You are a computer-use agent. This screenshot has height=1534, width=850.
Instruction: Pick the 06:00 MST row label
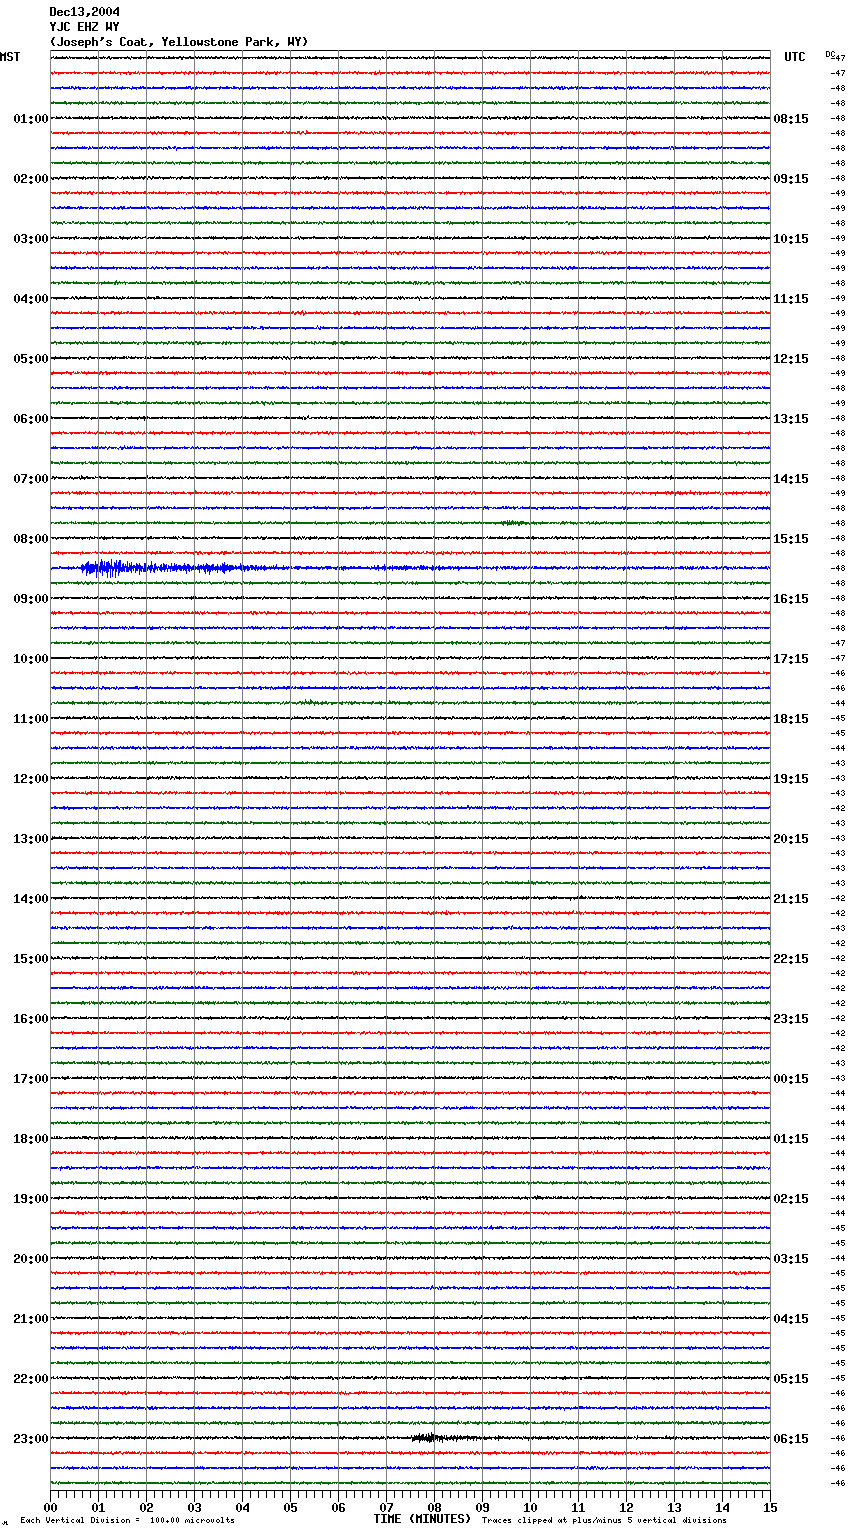(31, 419)
